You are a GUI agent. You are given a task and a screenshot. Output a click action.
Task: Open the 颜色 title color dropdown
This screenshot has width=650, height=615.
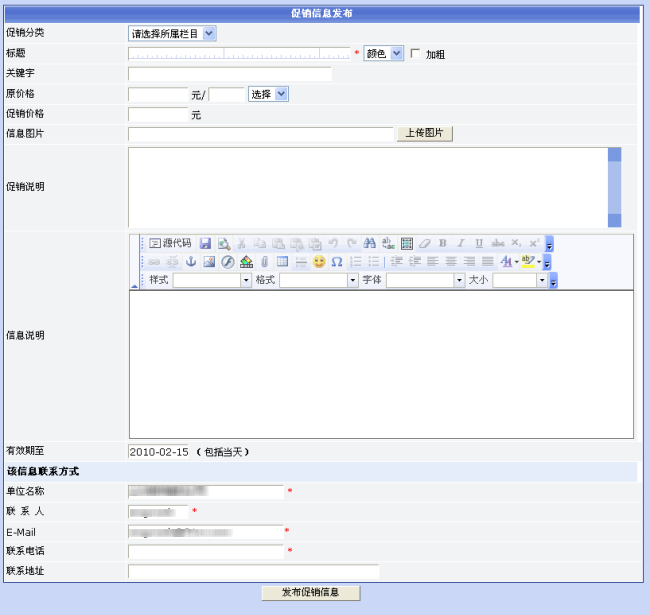383,54
